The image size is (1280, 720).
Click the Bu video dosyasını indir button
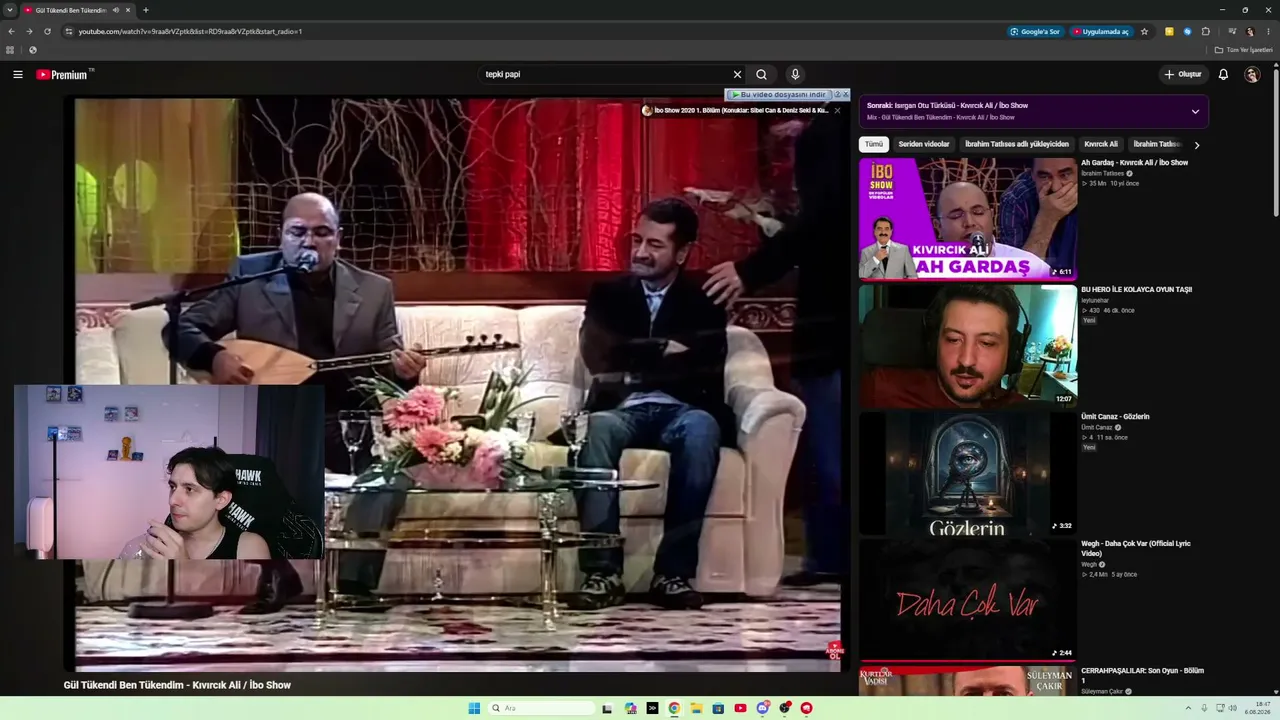[779, 95]
